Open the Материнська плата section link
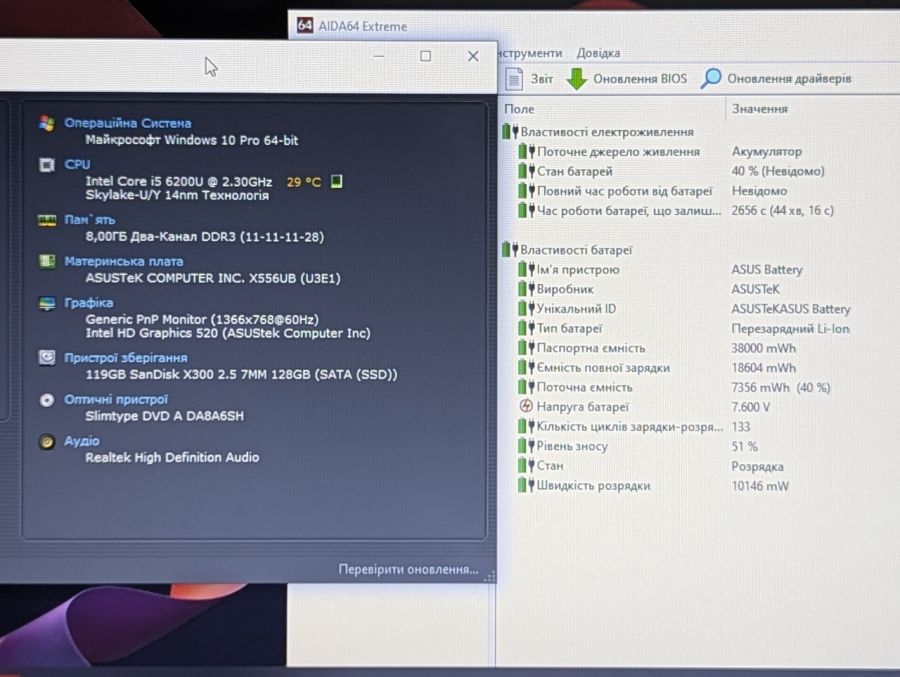The width and height of the screenshot is (900, 677). point(123,261)
